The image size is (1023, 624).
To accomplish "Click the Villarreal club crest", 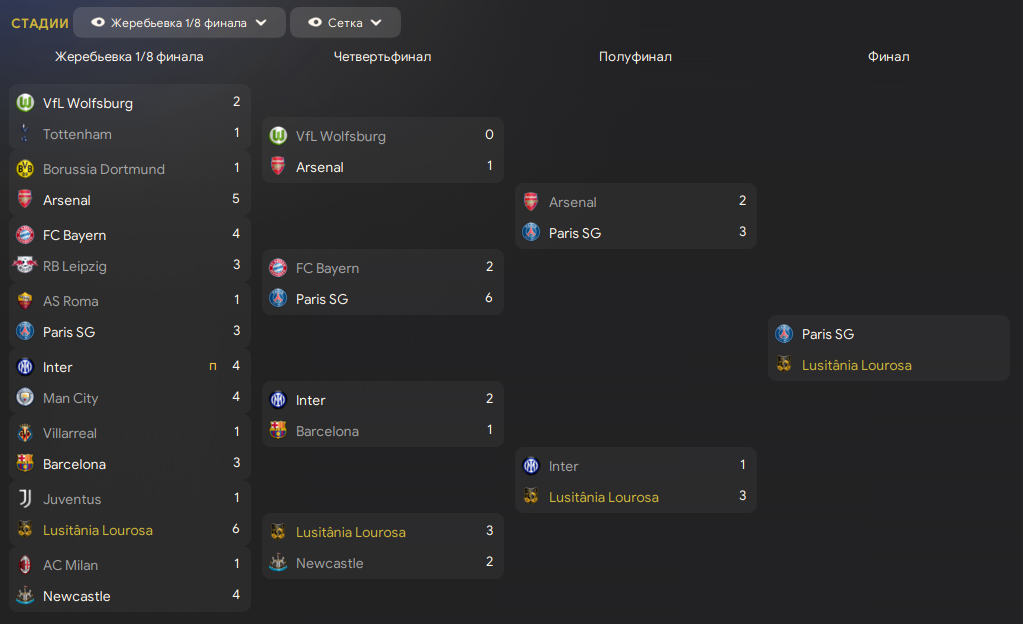I will pyautogui.click(x=25, y=433).
